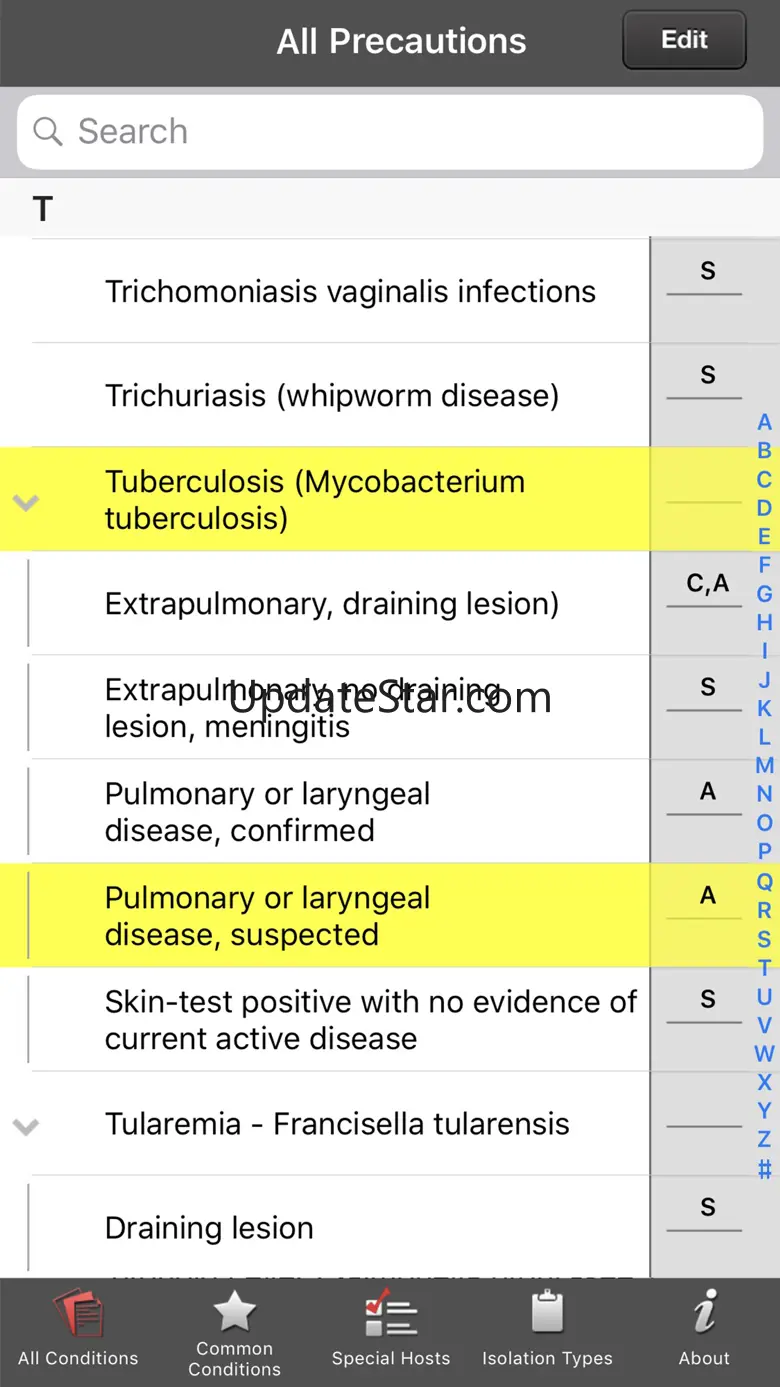Viewport: 780px width, 1387px height.
Task: Open the Special Hosts checklist icon
Action: point(390,1313)
